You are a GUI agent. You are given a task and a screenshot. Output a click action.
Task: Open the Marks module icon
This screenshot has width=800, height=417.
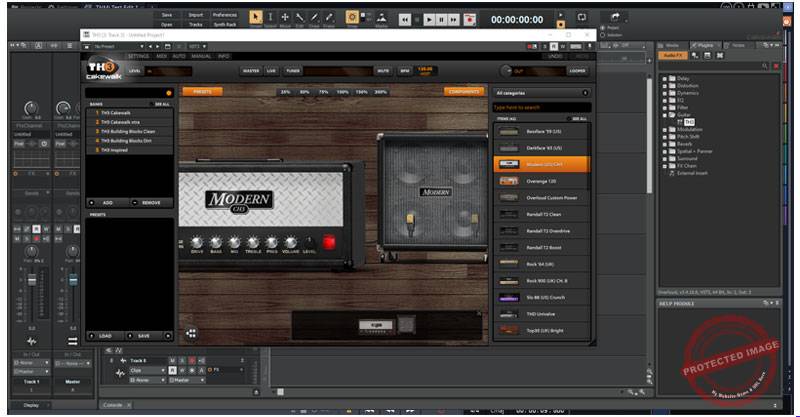pos(381,17)
